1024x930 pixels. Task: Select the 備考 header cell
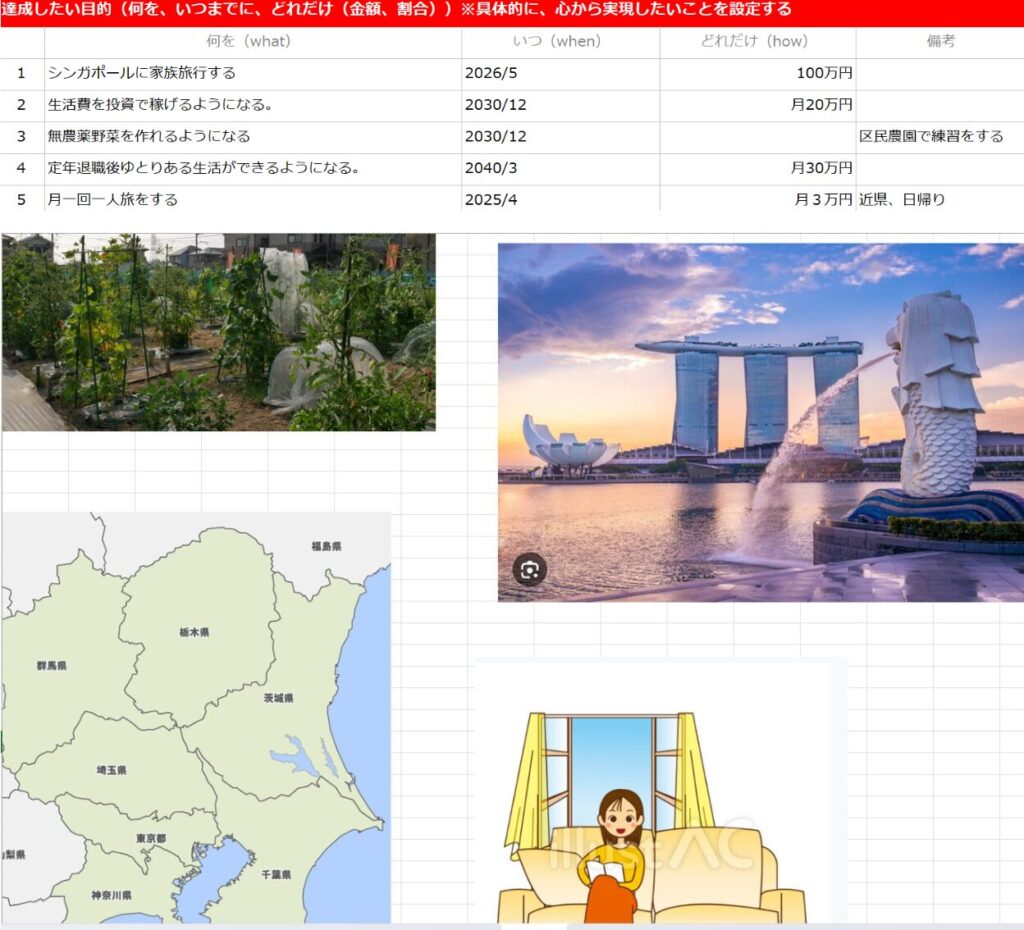(x=939, y=42)
